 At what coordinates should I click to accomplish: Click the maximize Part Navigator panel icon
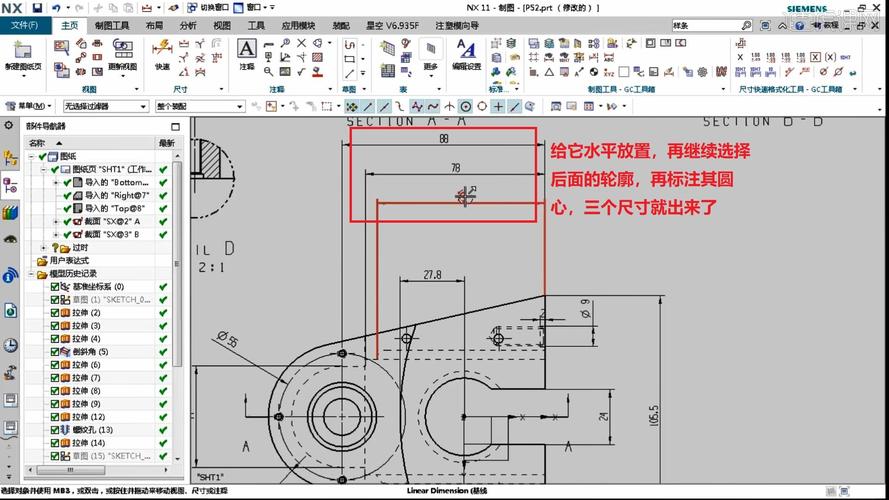point(175,126)
